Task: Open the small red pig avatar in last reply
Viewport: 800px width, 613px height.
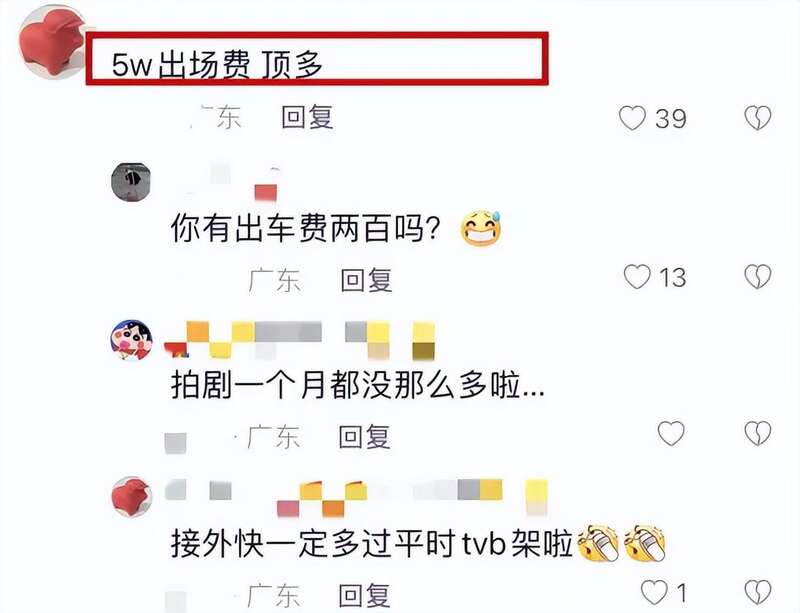Action: [x=132, y=497]
